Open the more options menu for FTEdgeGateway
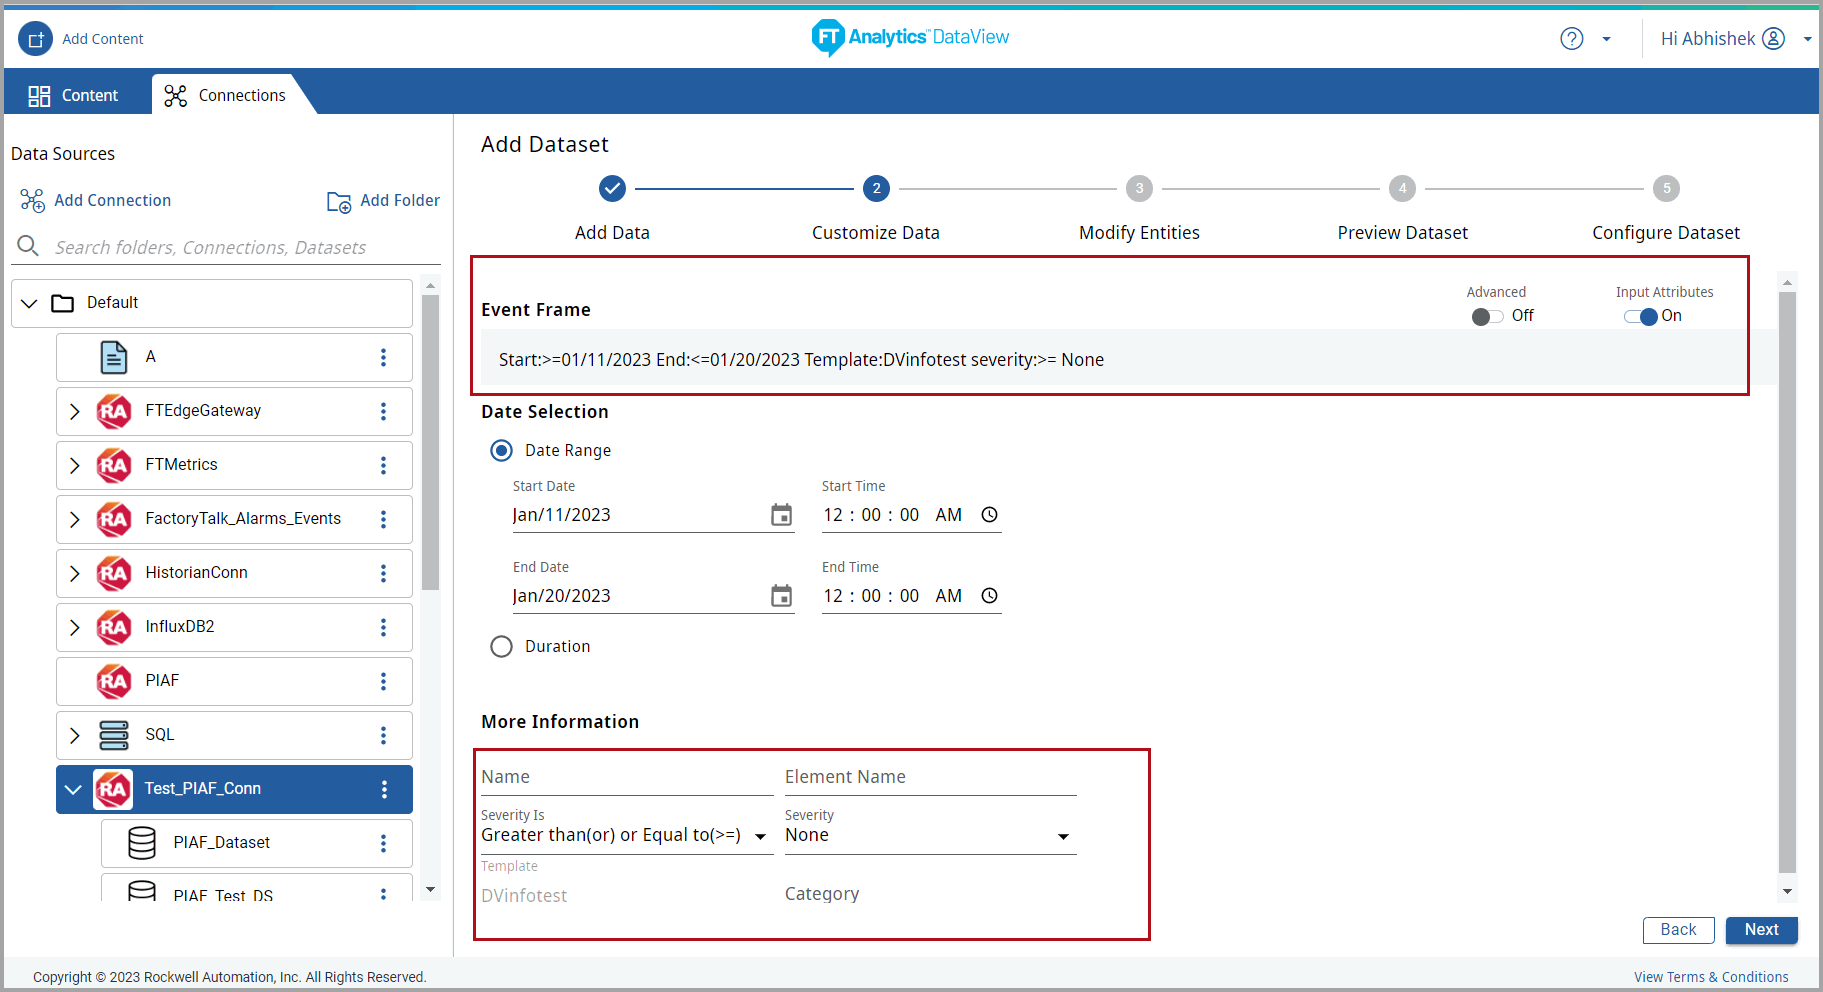 pyautogui.click(x=383, y=411)
